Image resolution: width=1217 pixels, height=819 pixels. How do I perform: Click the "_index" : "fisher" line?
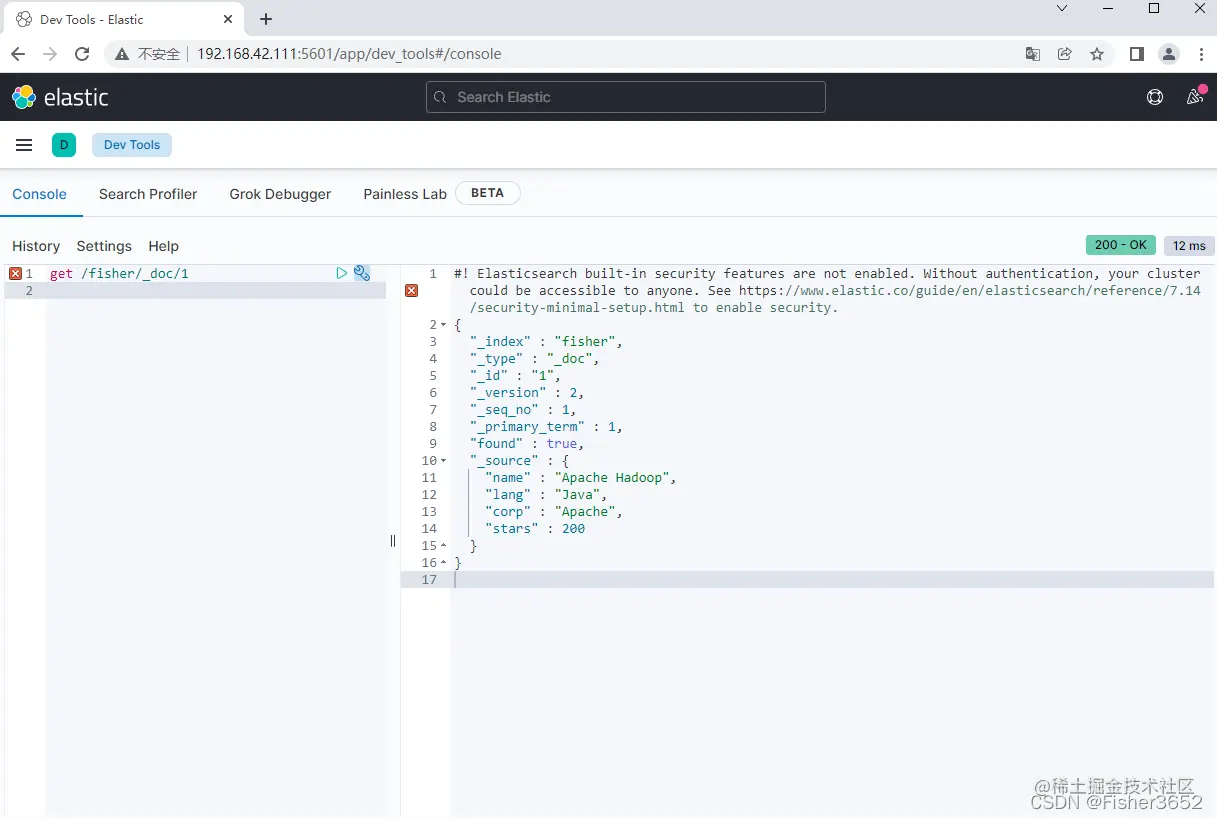tap(546, 341)
